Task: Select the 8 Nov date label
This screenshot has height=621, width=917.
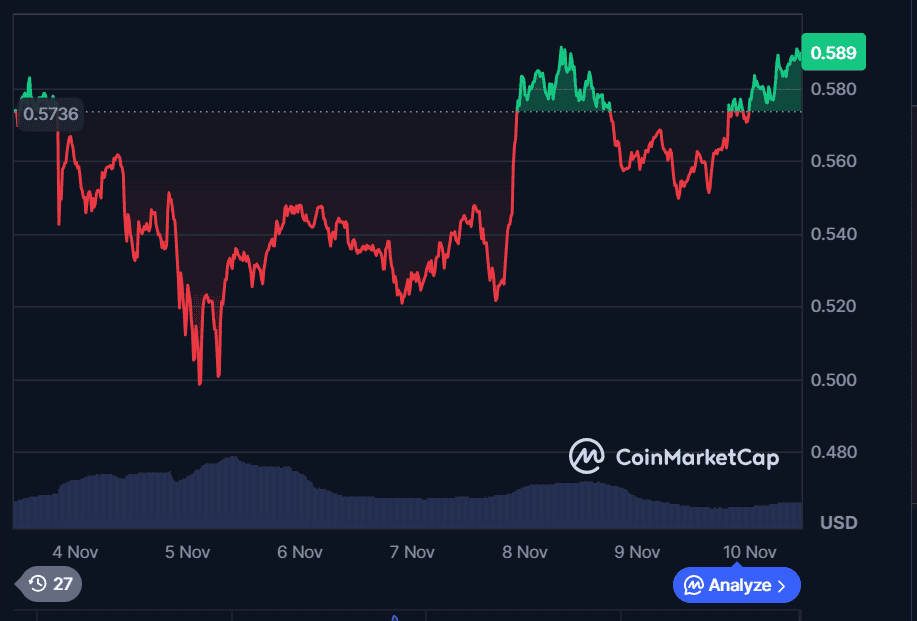Action: pyautogui.click(x=524, y=552)
